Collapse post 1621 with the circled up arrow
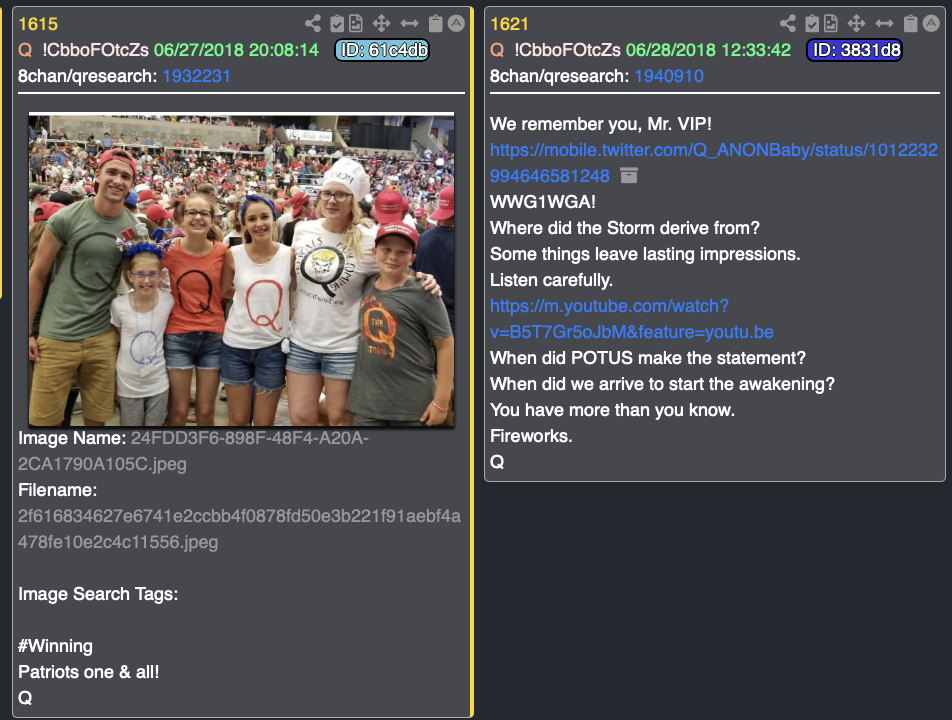Screen dimensions: 952x720 (931, 24)
